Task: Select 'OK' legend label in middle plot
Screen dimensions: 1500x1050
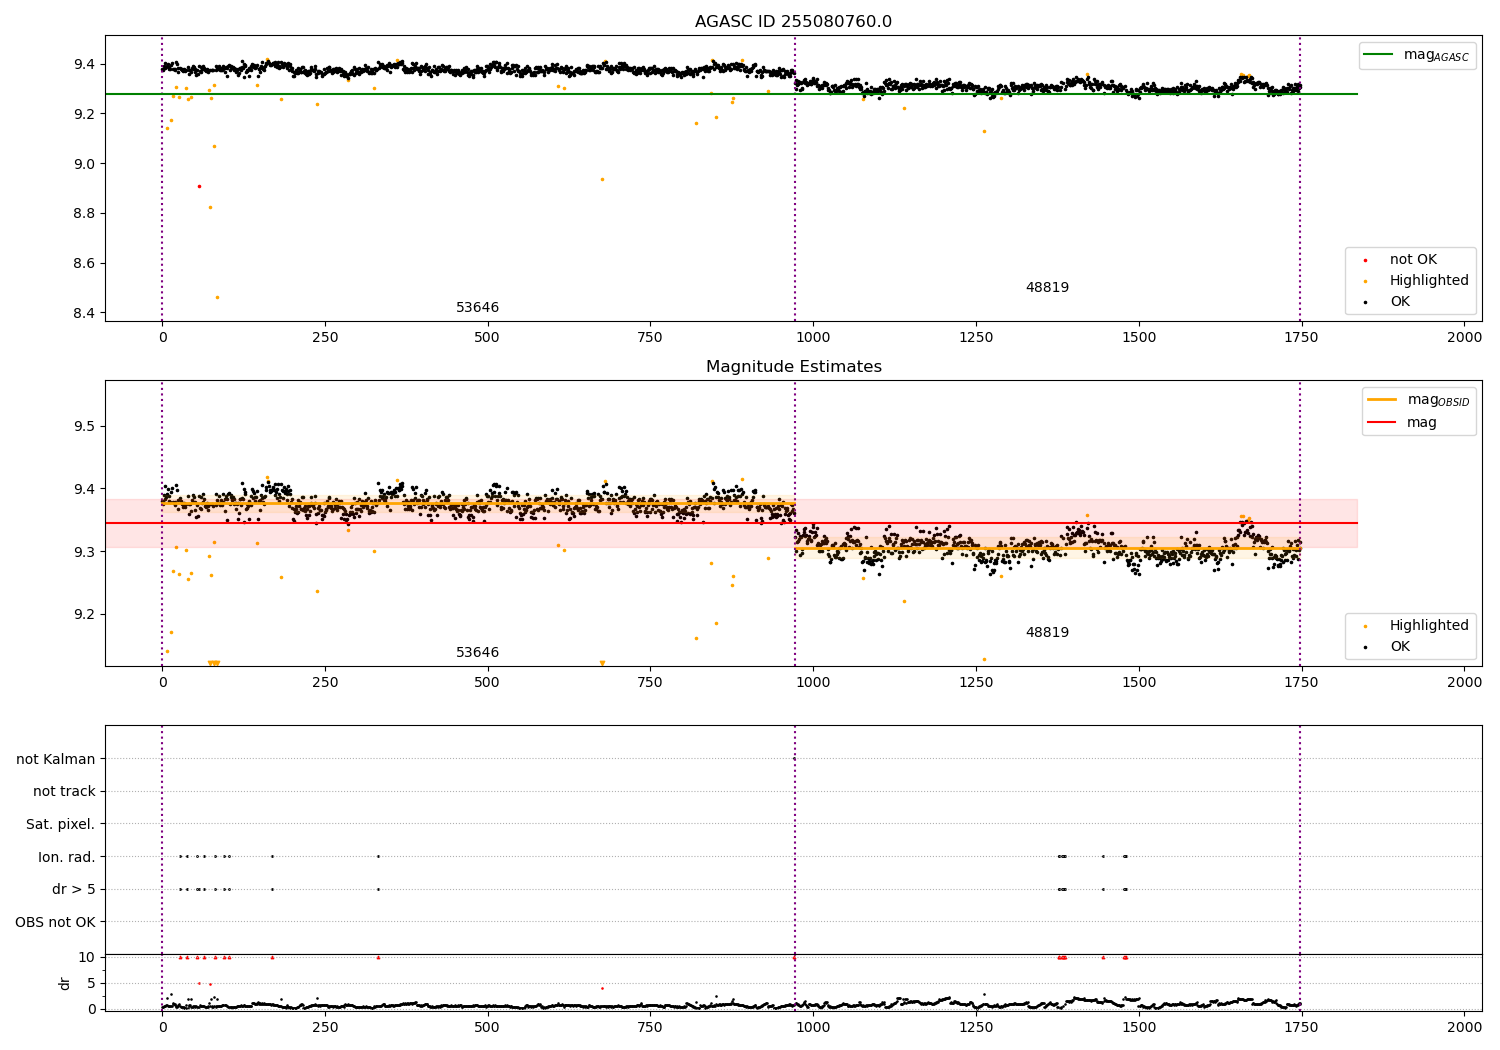Action: [1399, 647]
